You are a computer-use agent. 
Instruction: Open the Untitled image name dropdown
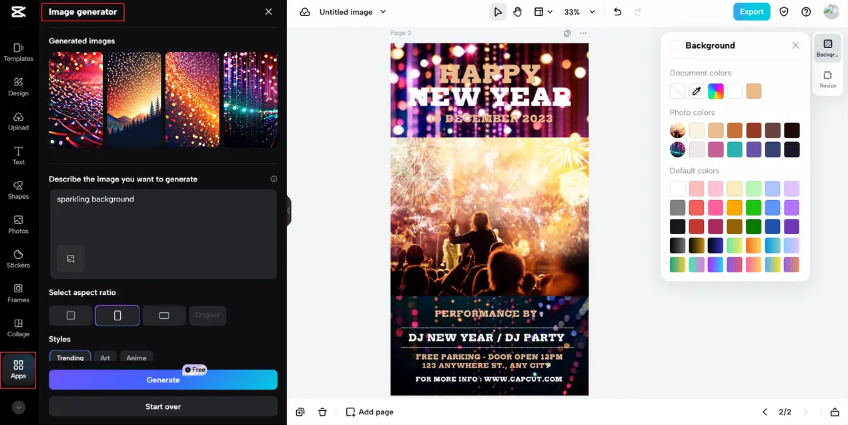tap(383, 12)
